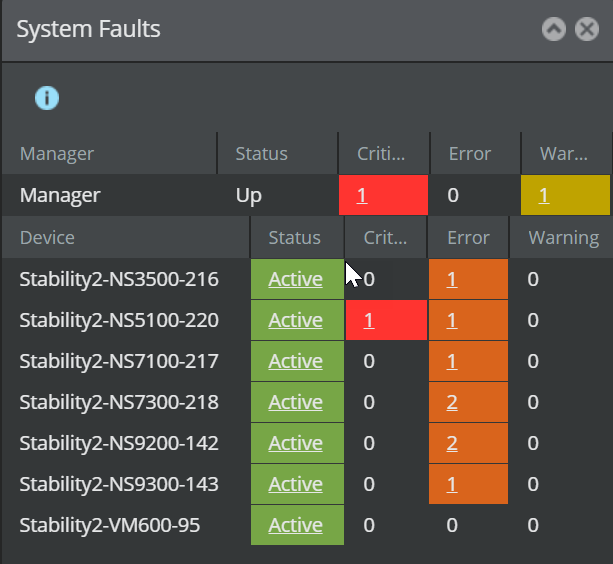Close the System Faults panel
This screenshot has width=613, height=564.
click(587, 29)
